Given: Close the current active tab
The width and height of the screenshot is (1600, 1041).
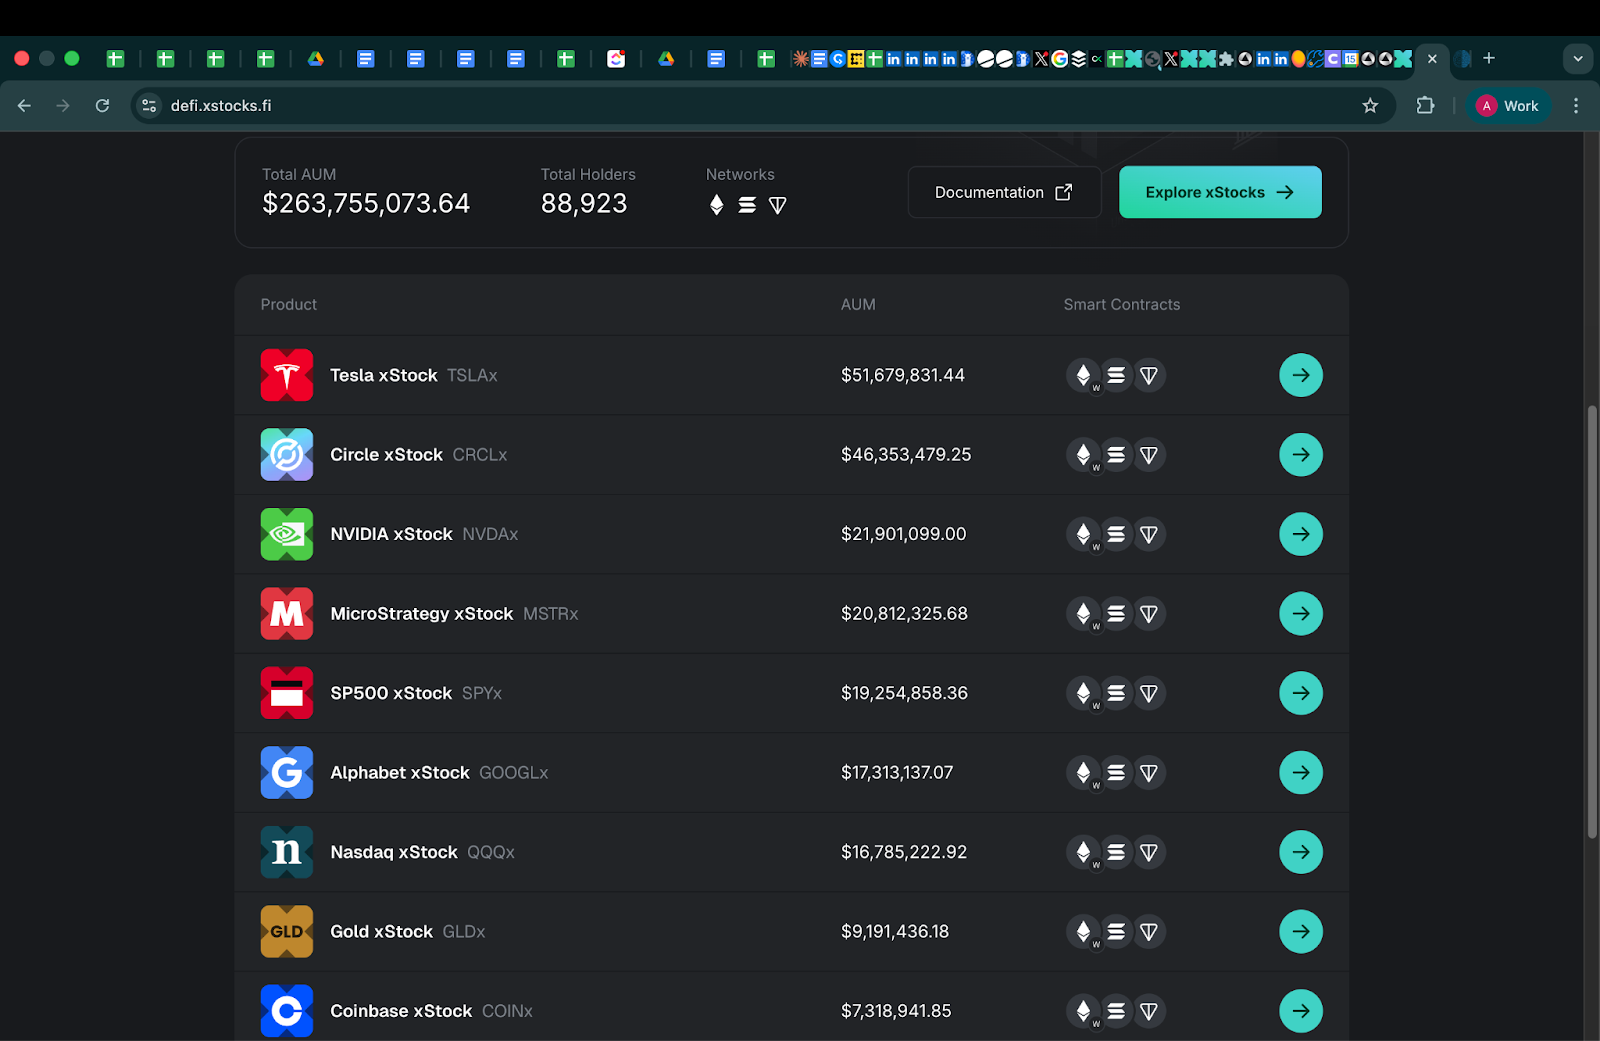Looking at the screenshot, I should tap(1432, 59).
